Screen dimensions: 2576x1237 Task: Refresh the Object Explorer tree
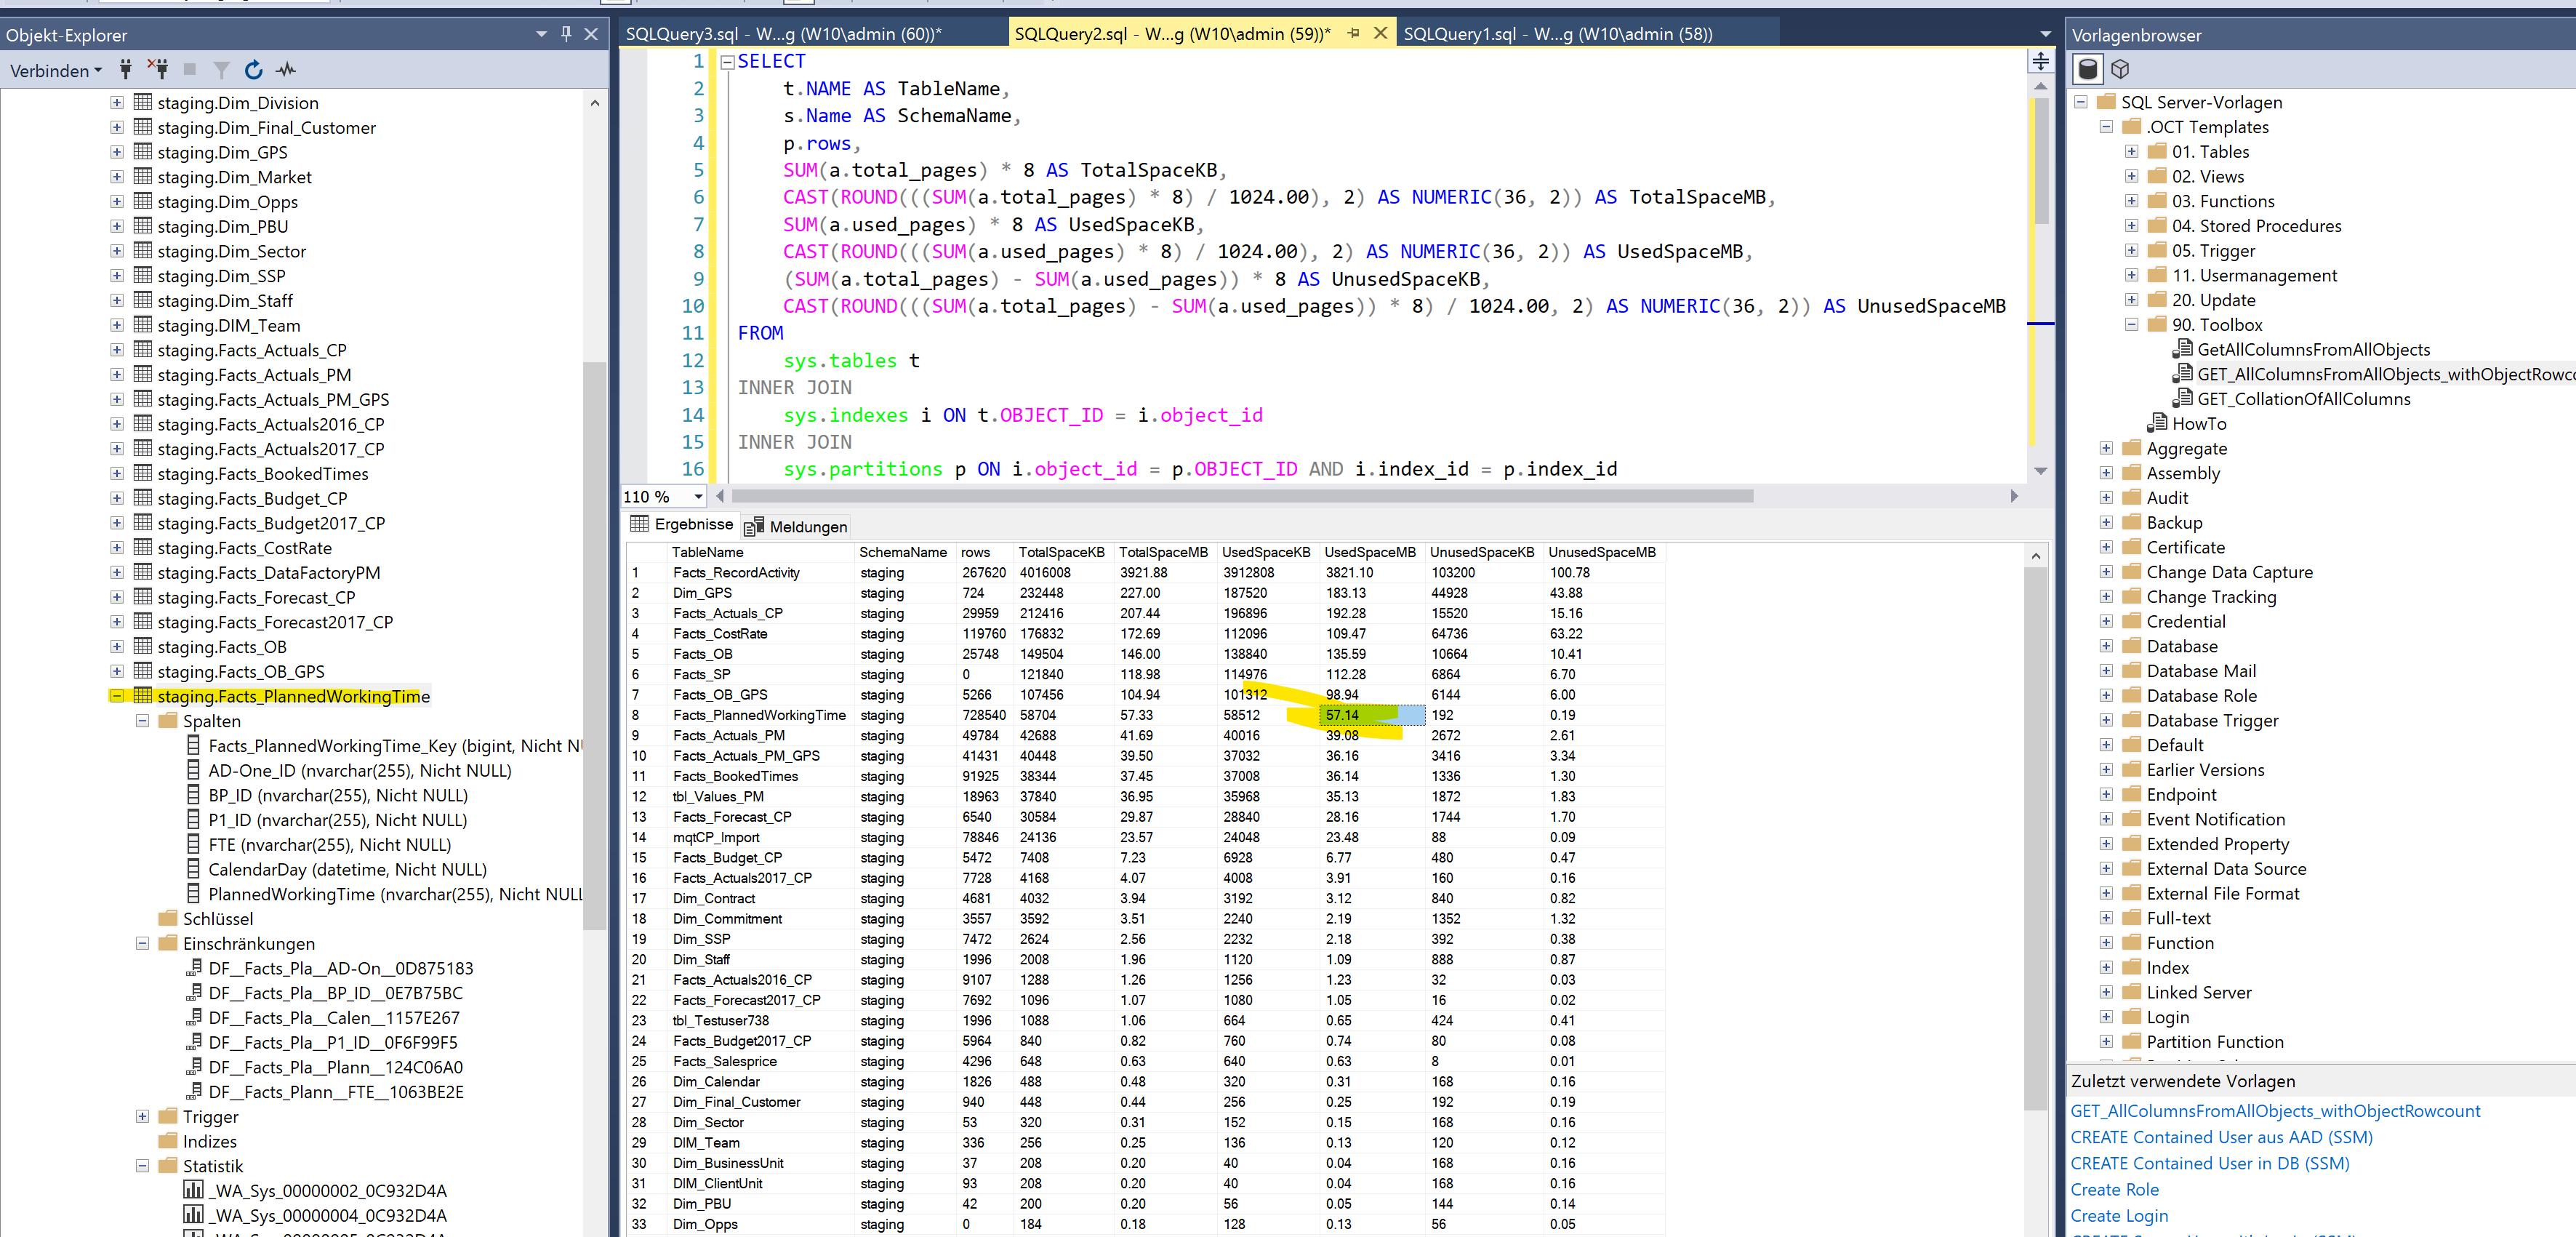(x=254, y=69)
